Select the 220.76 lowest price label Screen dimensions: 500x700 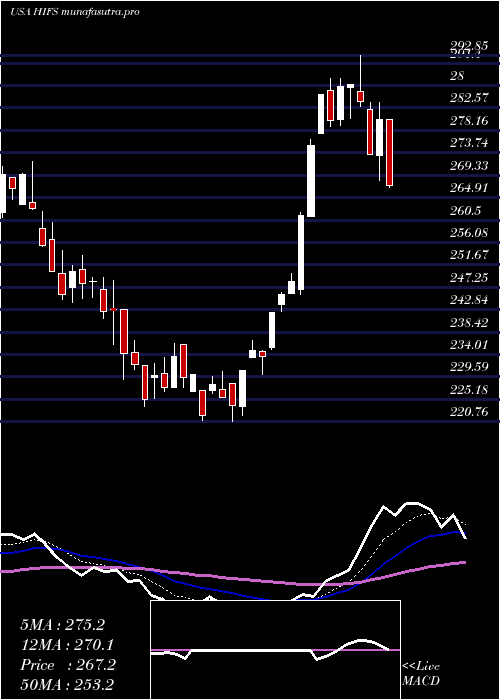tap(470, 412)
